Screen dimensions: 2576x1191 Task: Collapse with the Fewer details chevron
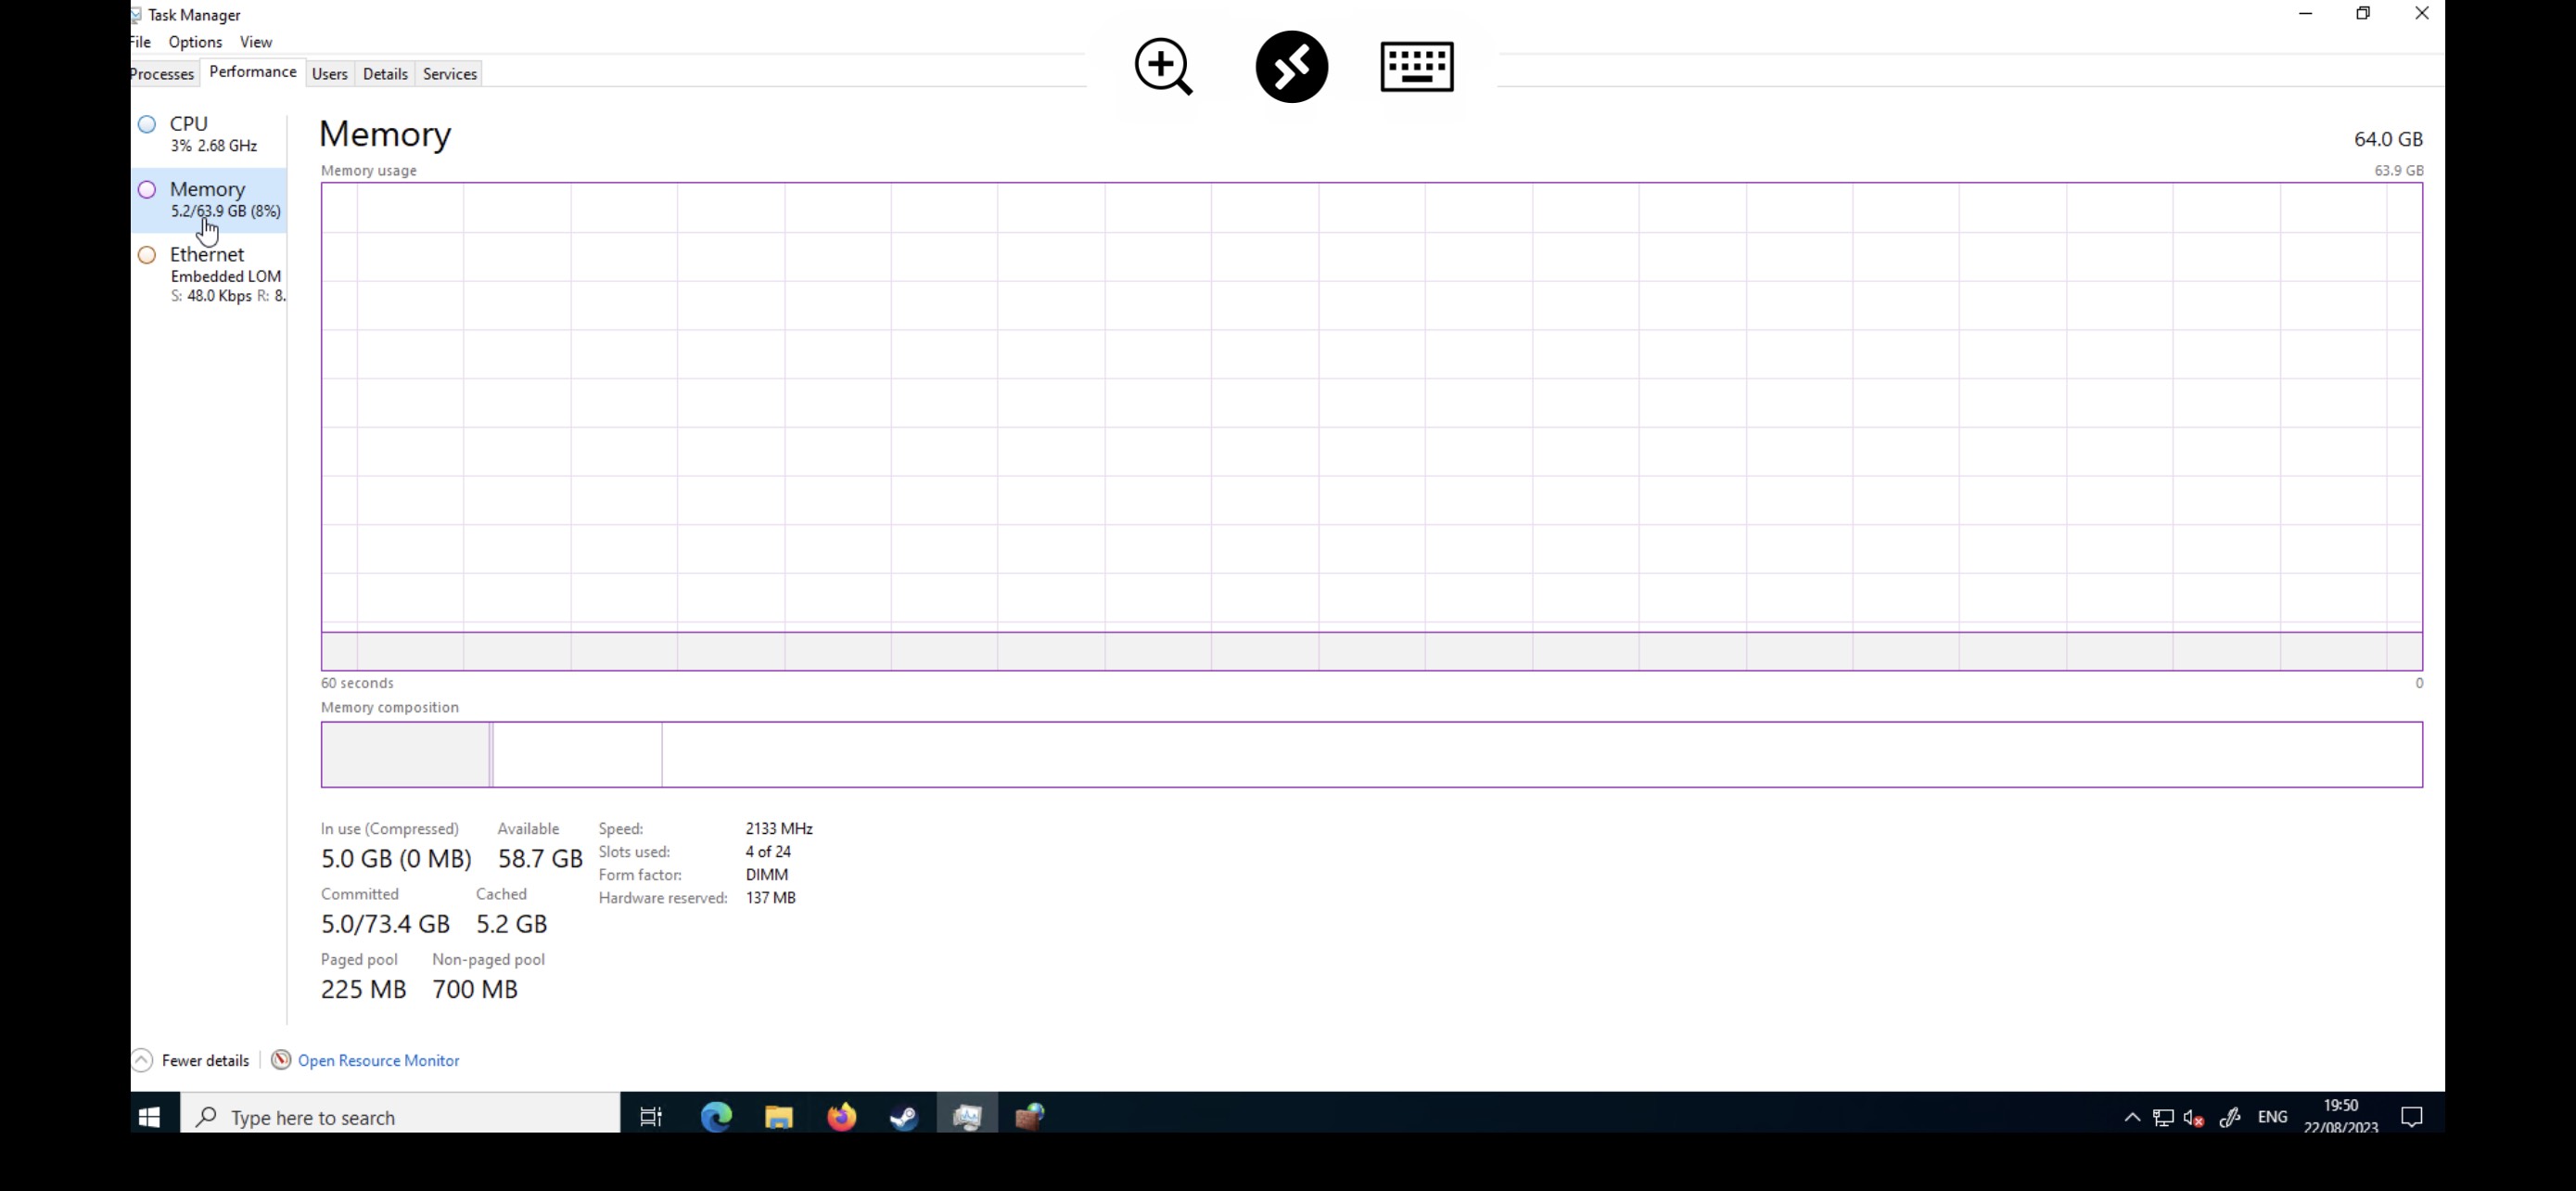[x=142, y=1060]
